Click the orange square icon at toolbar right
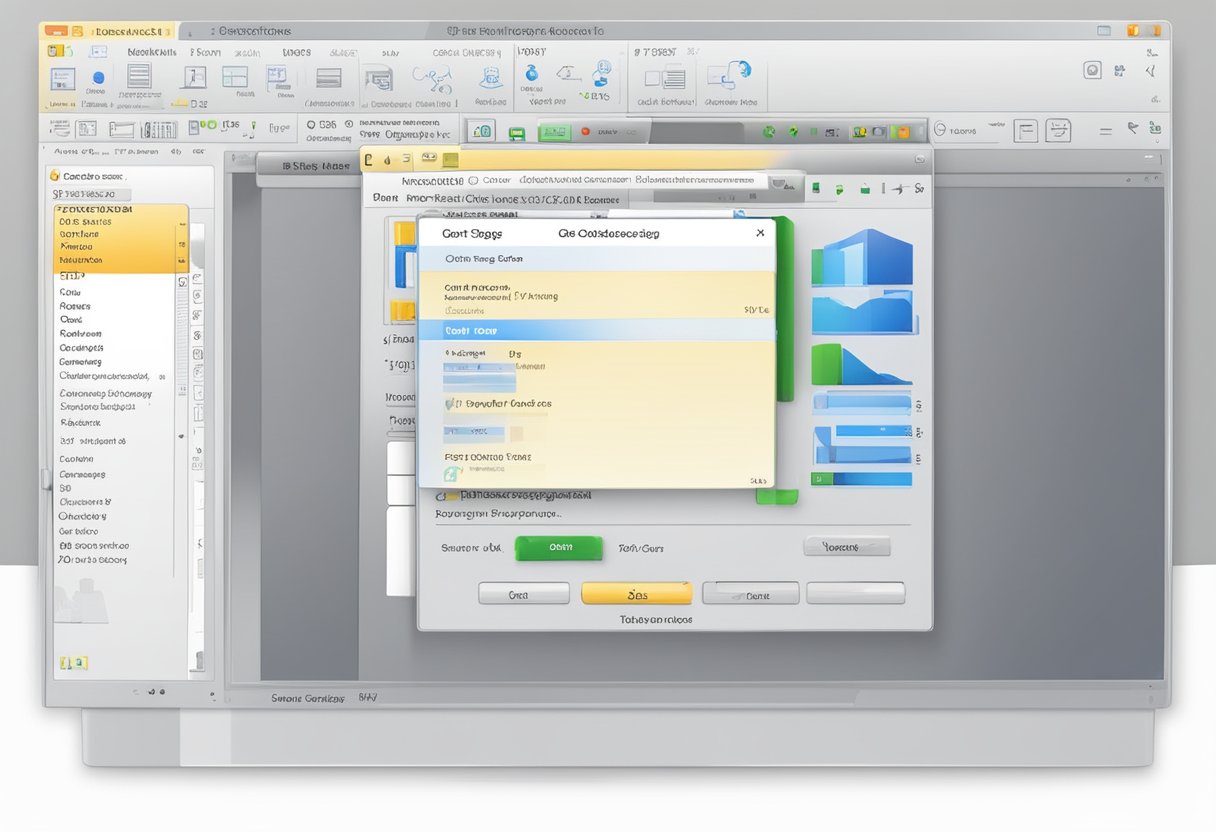 902,132
